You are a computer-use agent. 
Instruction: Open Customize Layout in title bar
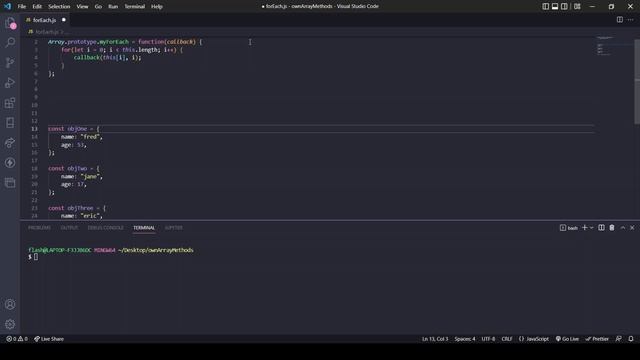tap(577, 7)
